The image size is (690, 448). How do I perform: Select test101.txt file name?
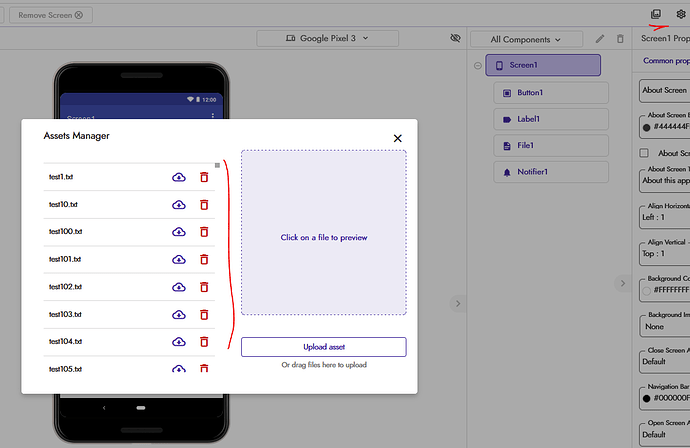(x=65, y=259)
